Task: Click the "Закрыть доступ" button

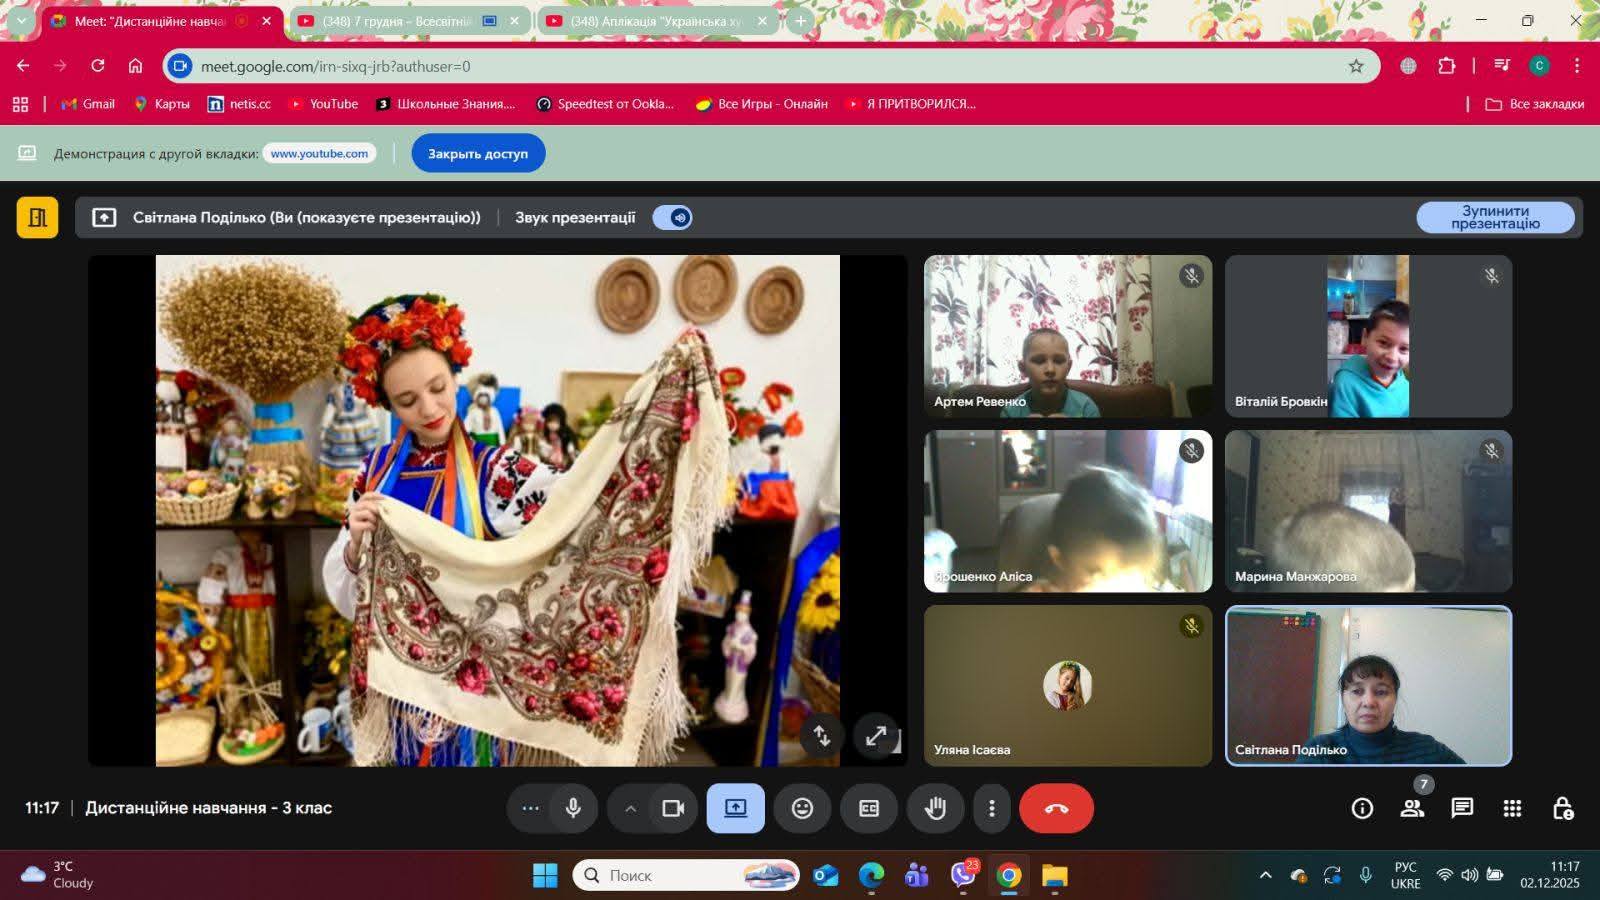Action: pyautogui.click(x=477, y=153)
